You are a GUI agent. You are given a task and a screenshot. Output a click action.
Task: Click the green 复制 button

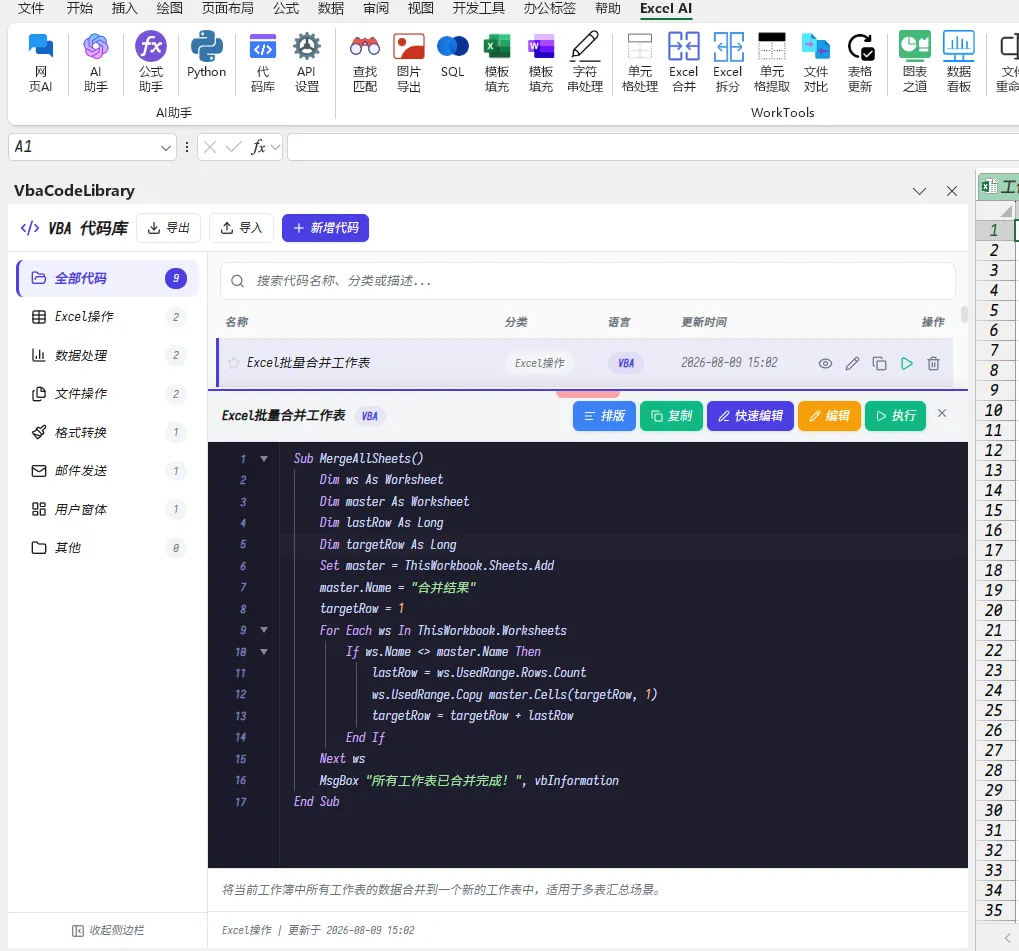pyautogui.click(x=671, y=416)
